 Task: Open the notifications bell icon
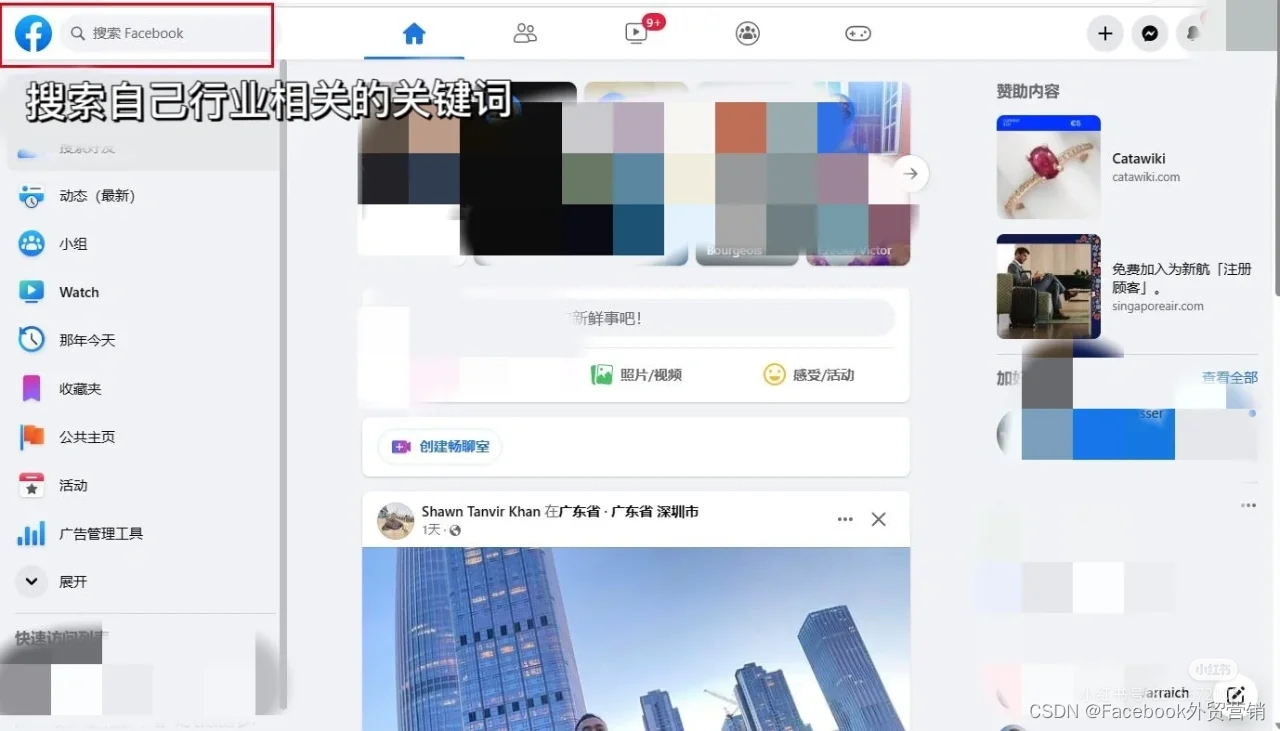[x=1192, y=34]
